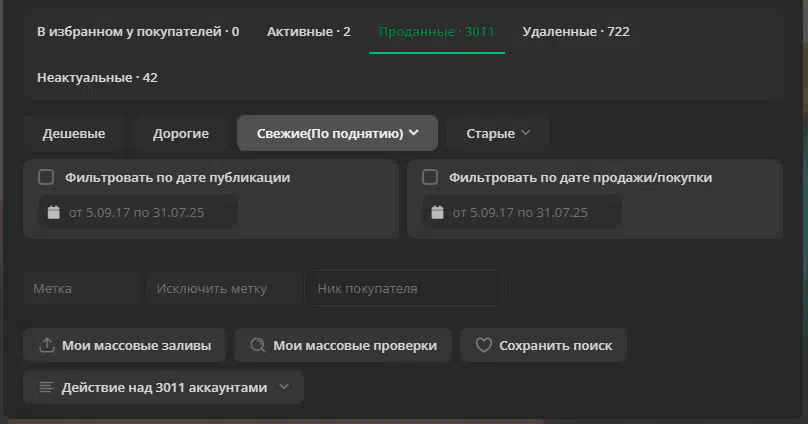The height and width of the screenshot is (424, 808).
Task: Click the chevron next to 'Свежие(По поднятию)'
Action: click(x=414, y=133)
